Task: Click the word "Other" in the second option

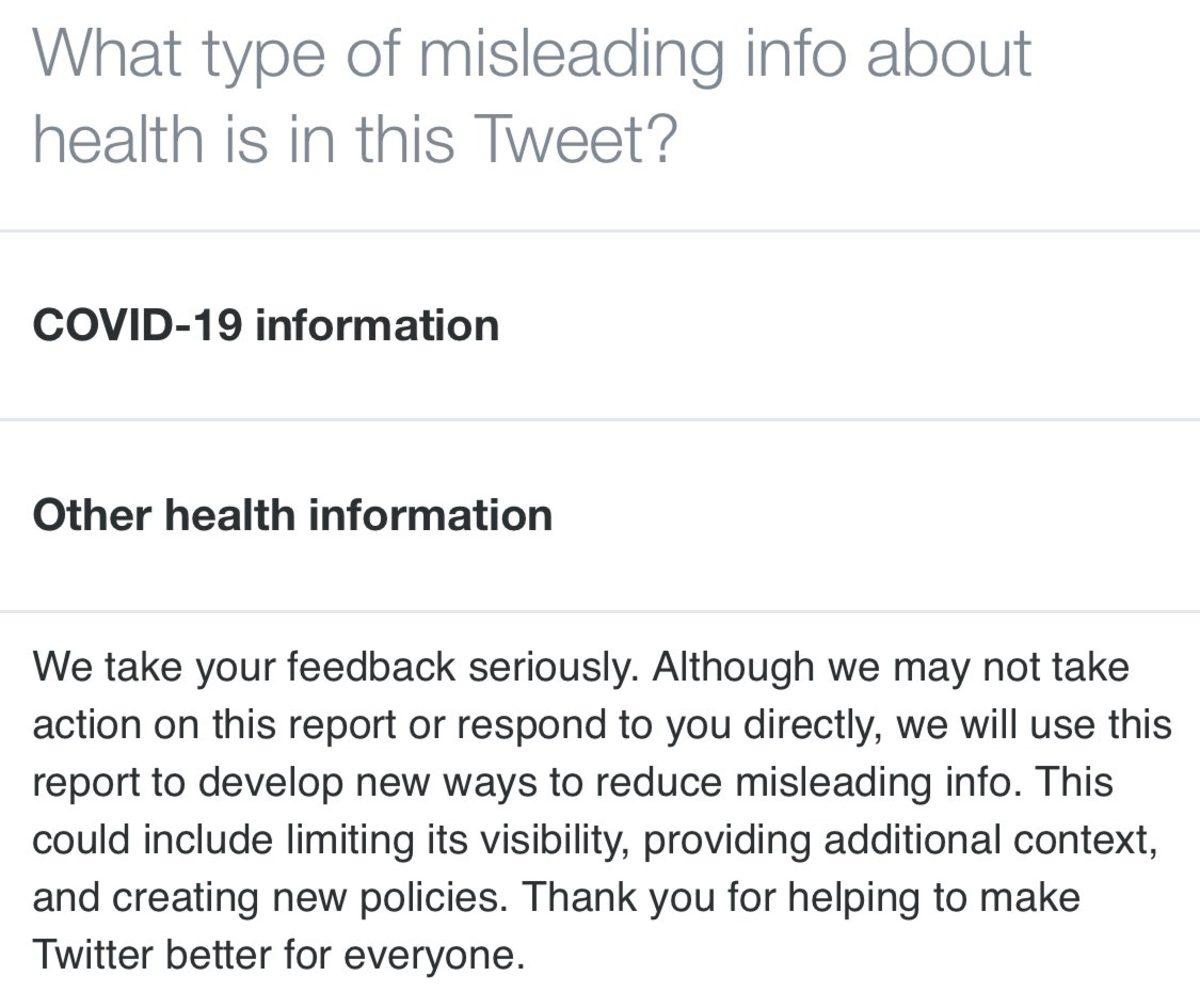Action: tap(91, 516)
